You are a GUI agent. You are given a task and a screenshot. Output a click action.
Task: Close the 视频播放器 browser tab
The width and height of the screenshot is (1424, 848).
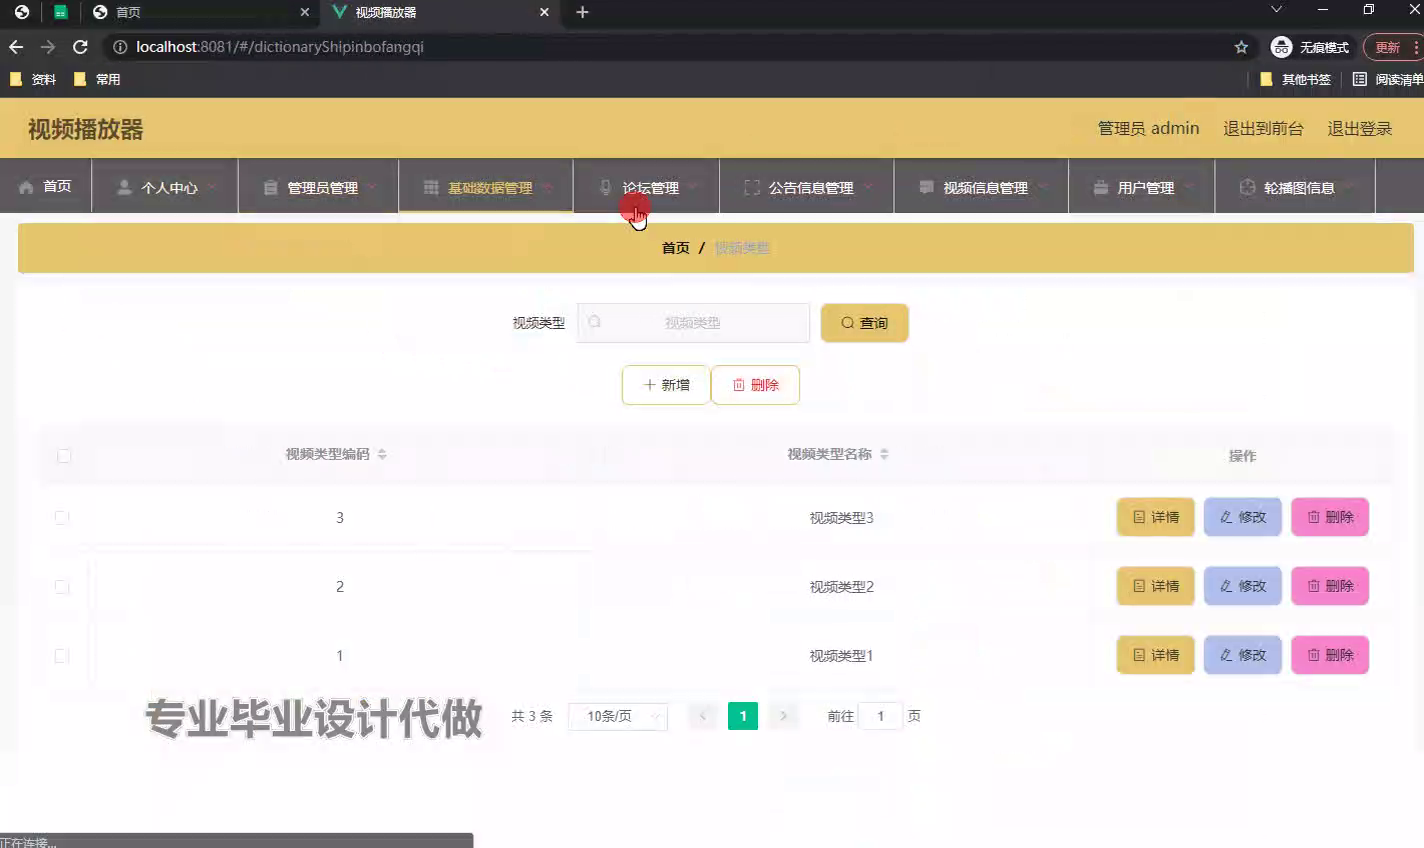pyautogui.click(x=544, y=12)
